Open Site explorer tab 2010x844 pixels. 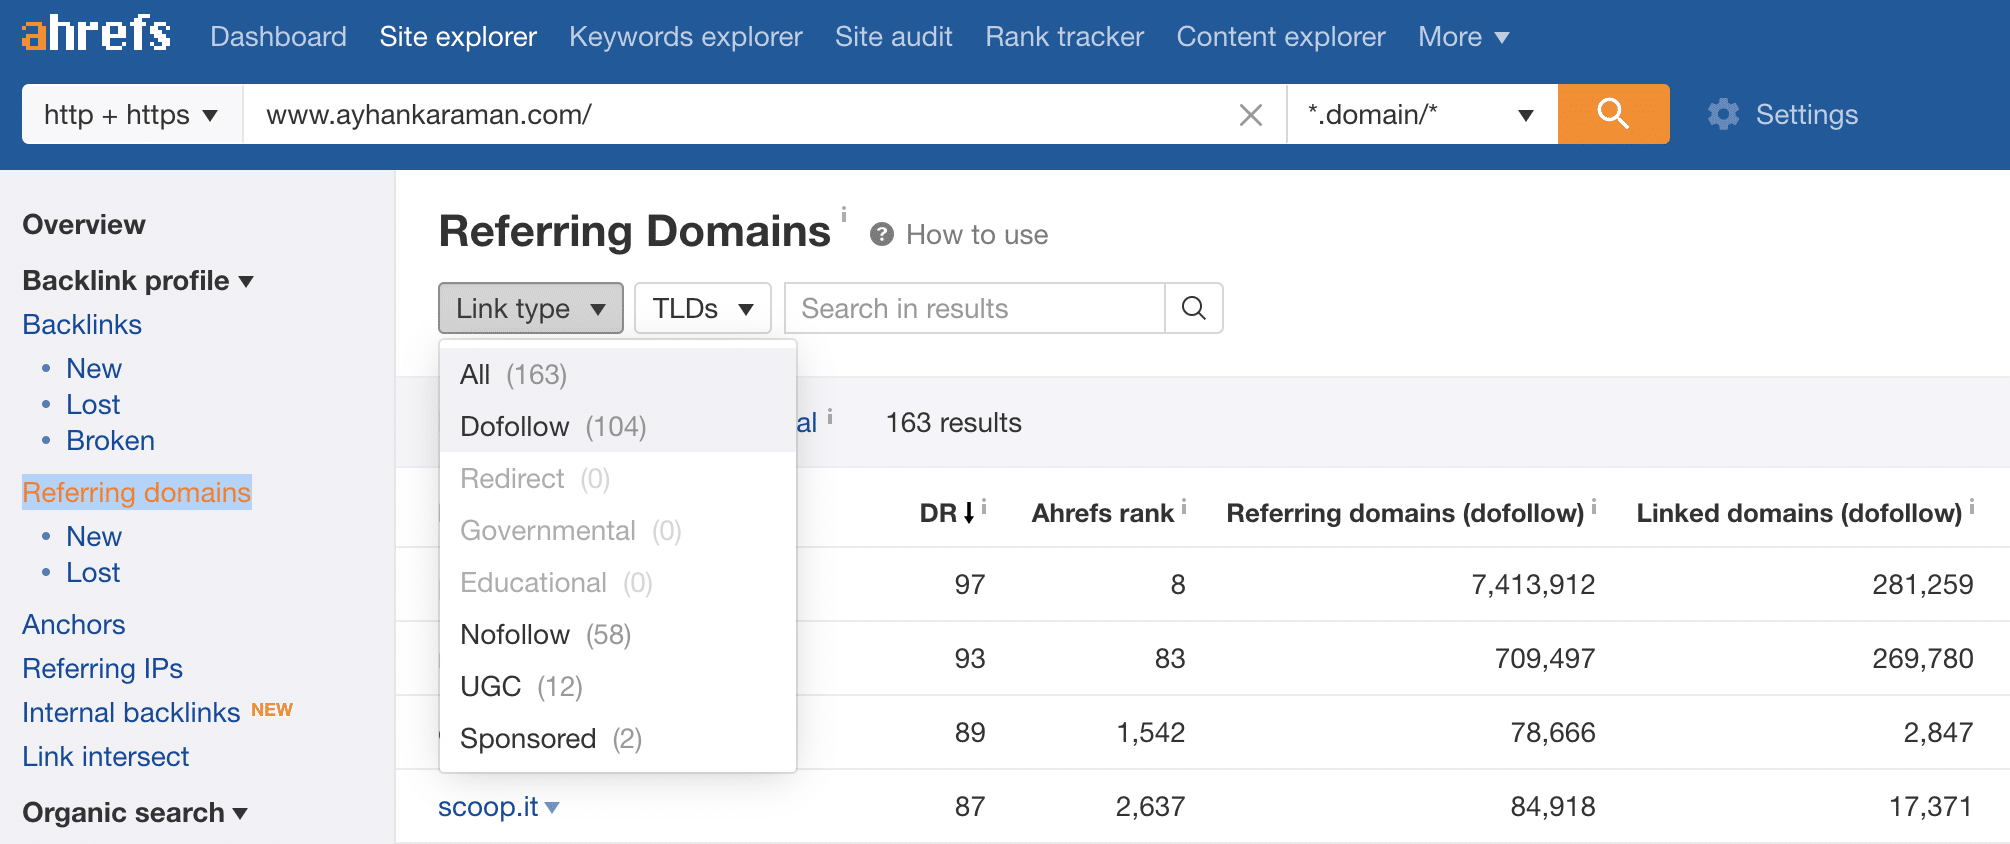pyautogui.click(x=458, y=37)
